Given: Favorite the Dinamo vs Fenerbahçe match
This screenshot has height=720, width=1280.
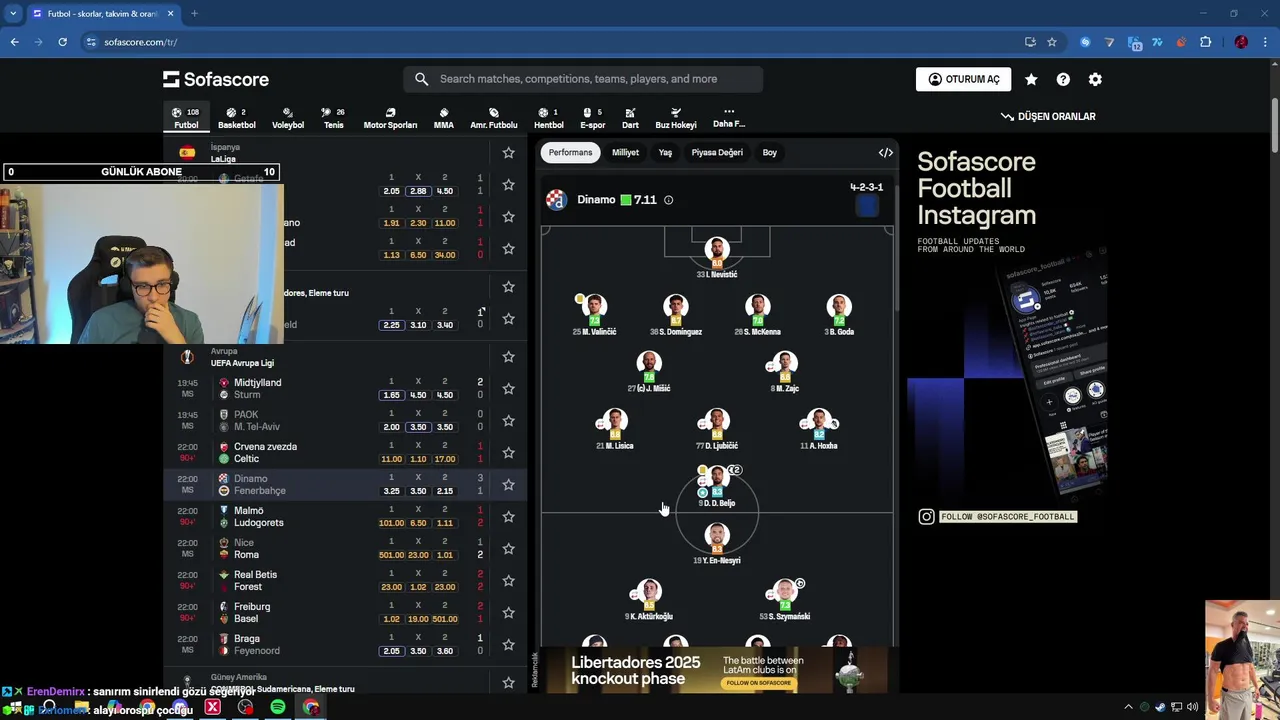Looking at the screenshot, I should coord(508,485).
